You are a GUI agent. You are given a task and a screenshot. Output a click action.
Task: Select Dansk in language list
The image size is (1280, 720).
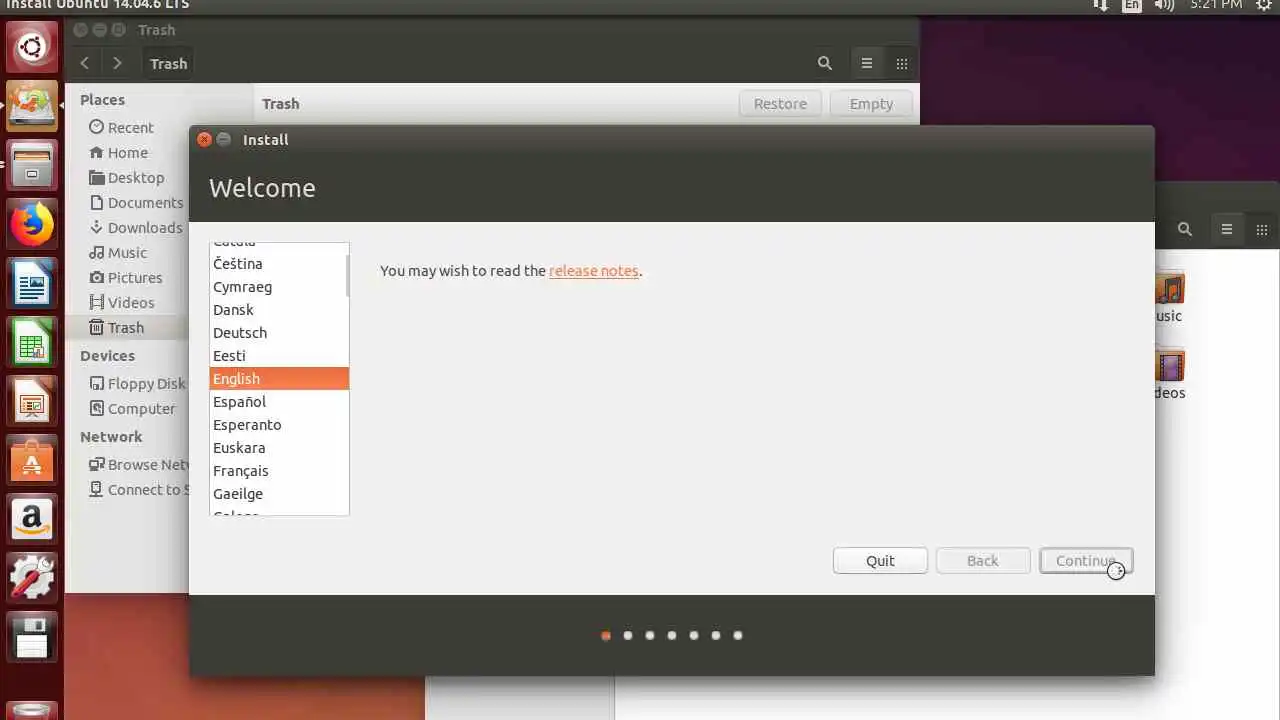pyautogui.click(x=278, y=310)
